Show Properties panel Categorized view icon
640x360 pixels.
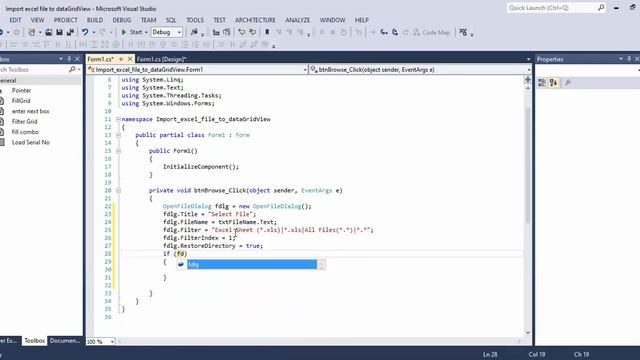(542, 83)
